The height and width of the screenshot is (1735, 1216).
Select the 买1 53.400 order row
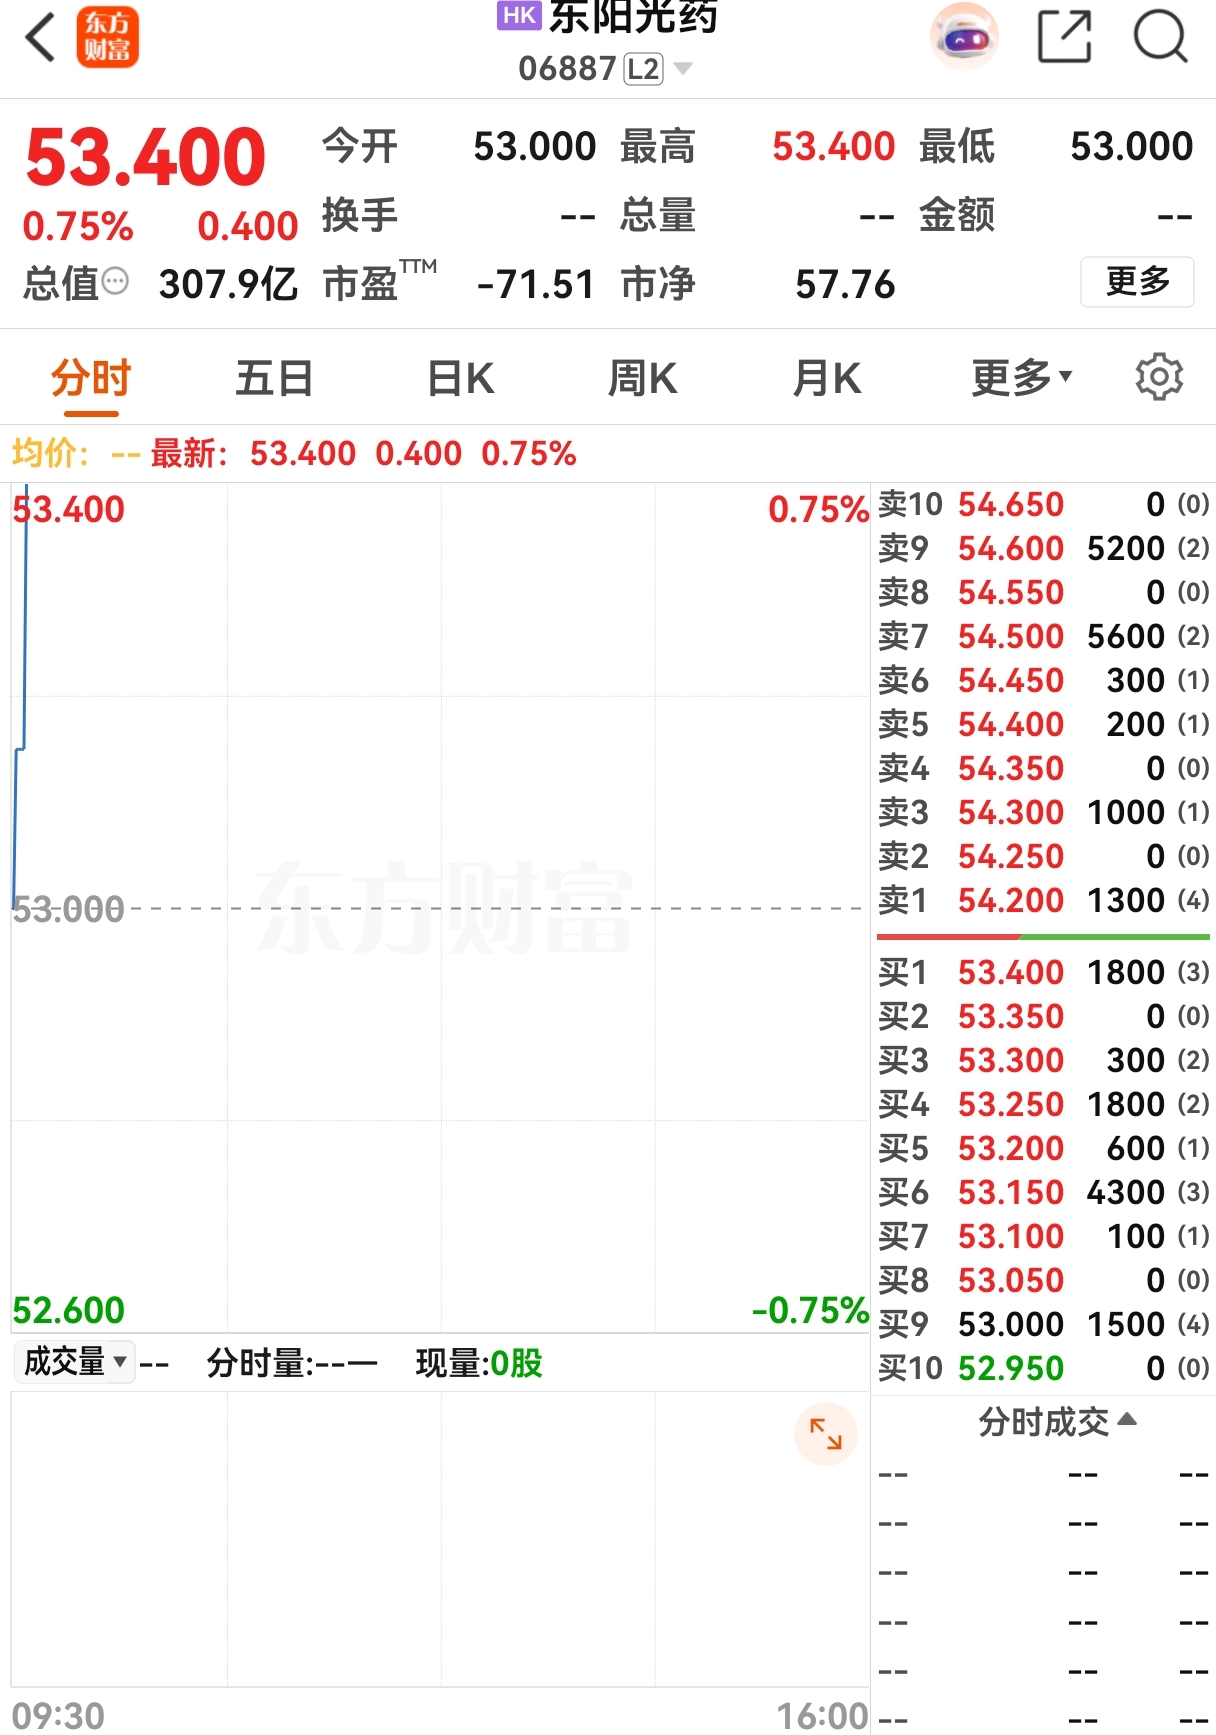point(1043,972)
